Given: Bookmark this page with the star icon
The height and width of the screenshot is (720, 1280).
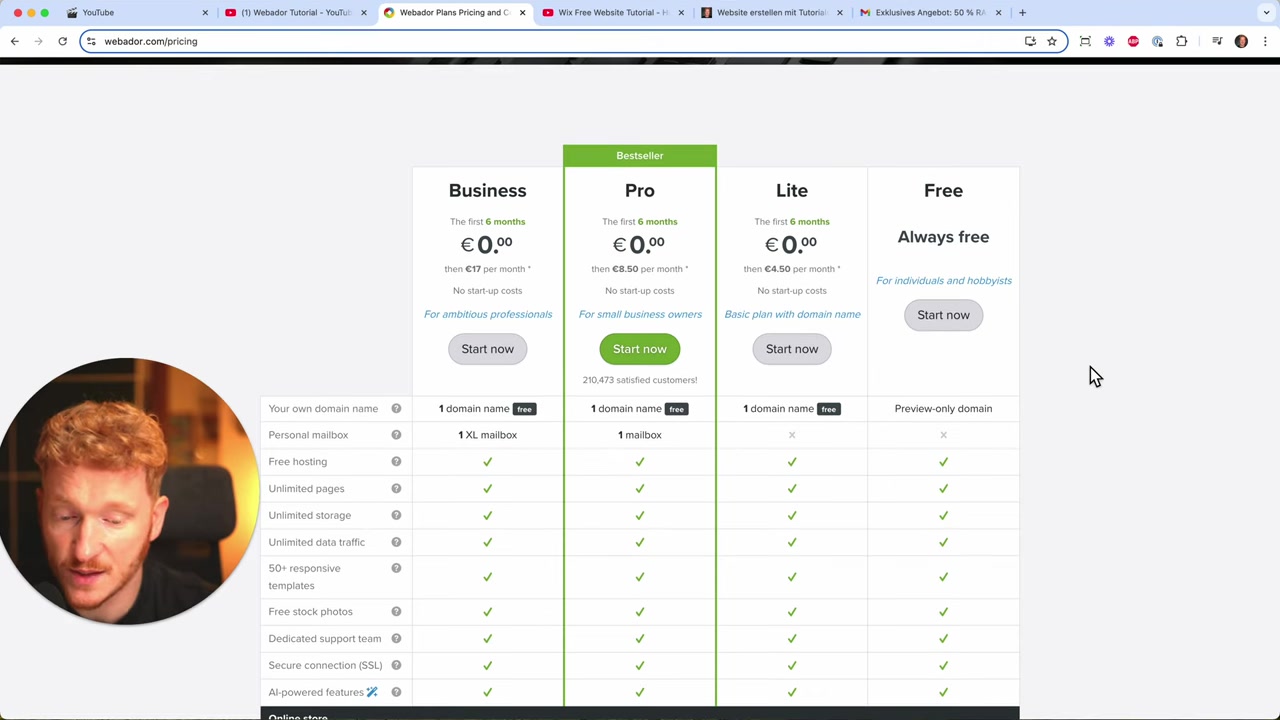Looking at the screenshot, I should 1051,41.
